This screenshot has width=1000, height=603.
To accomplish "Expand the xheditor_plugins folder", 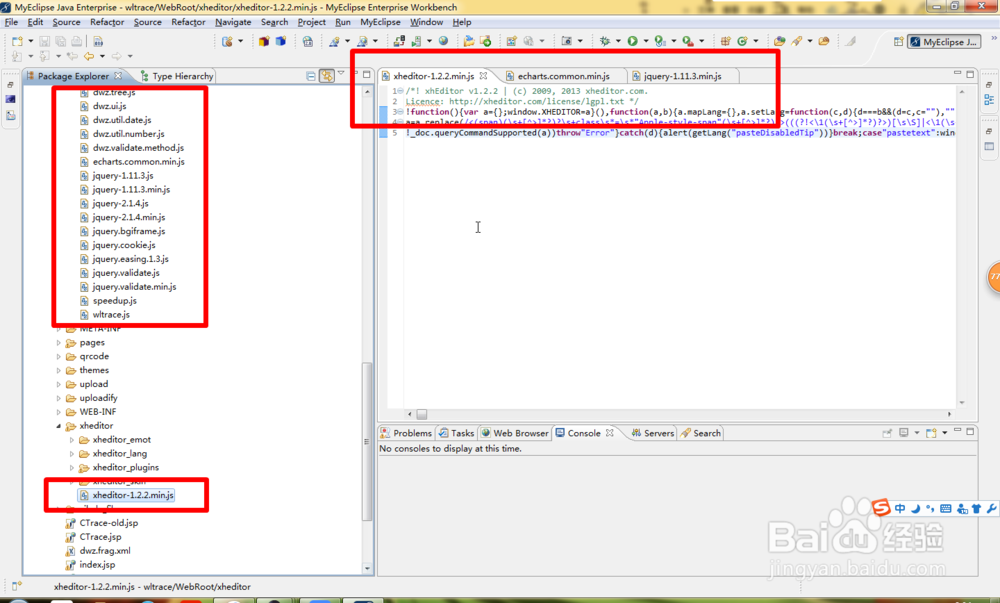I will tap(71, 467).
